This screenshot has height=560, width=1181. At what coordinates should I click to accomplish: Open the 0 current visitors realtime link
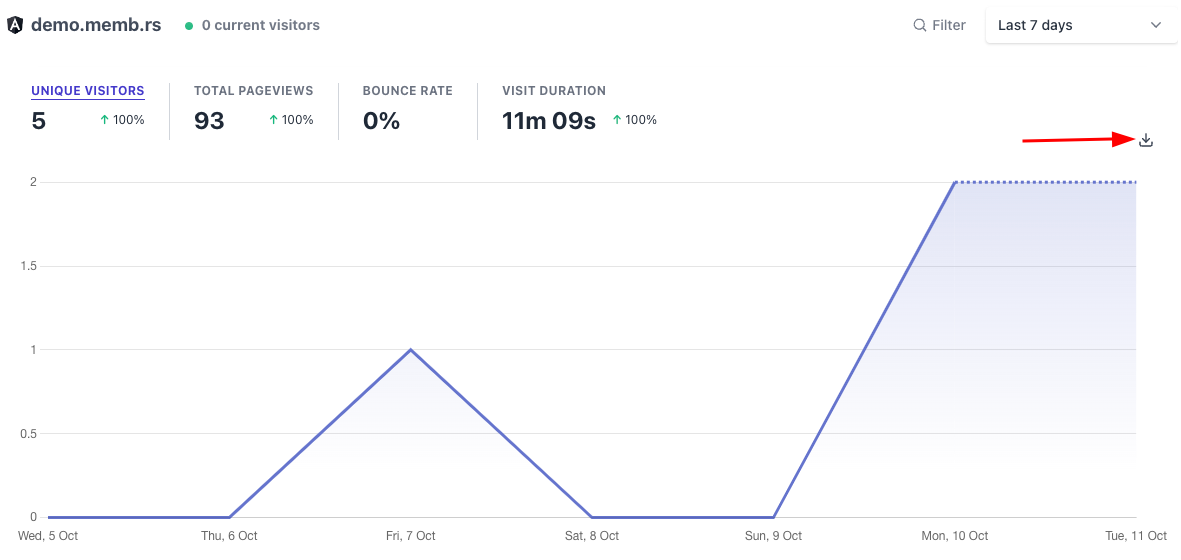point(260,25)
